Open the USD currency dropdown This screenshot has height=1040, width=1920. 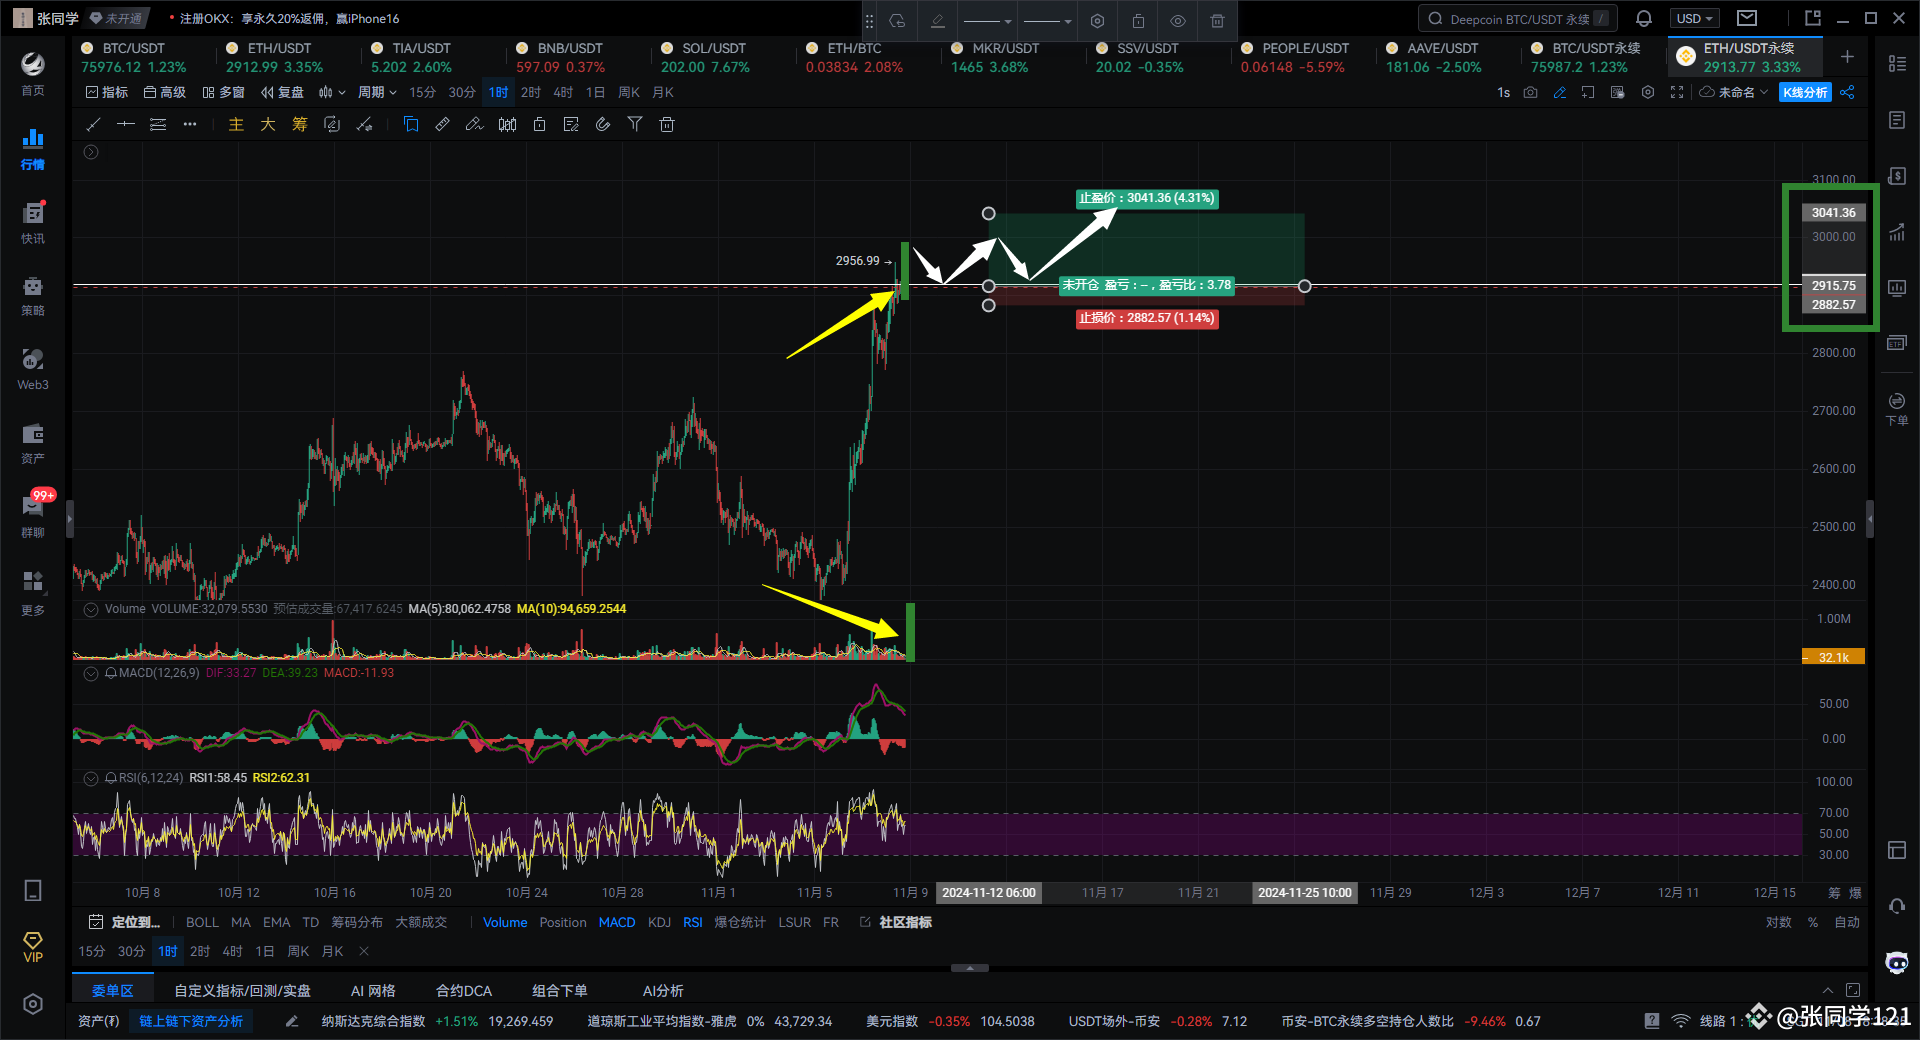tap(1693, 18)
